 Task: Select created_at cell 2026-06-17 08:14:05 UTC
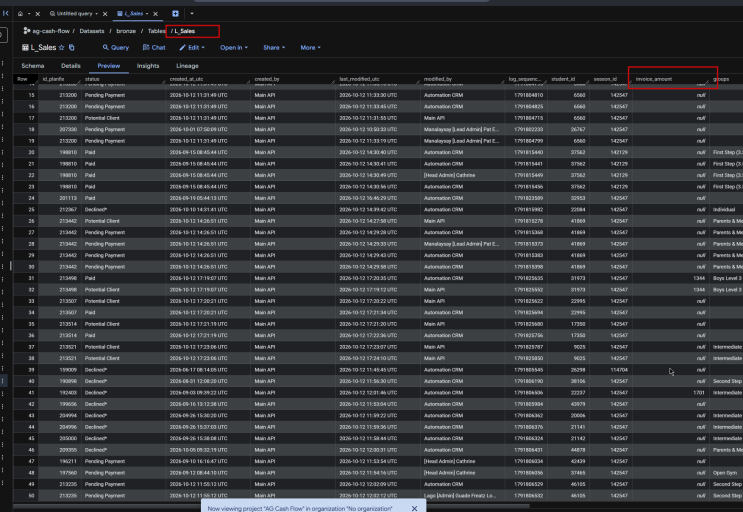point(208,370)
